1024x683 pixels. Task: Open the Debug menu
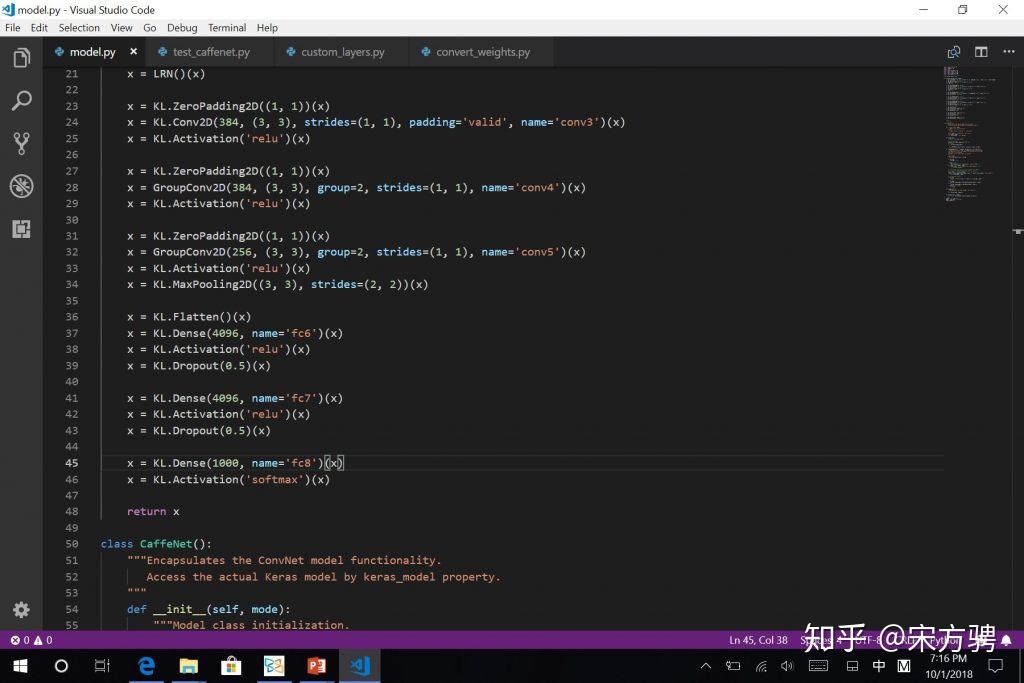(182, 27)
